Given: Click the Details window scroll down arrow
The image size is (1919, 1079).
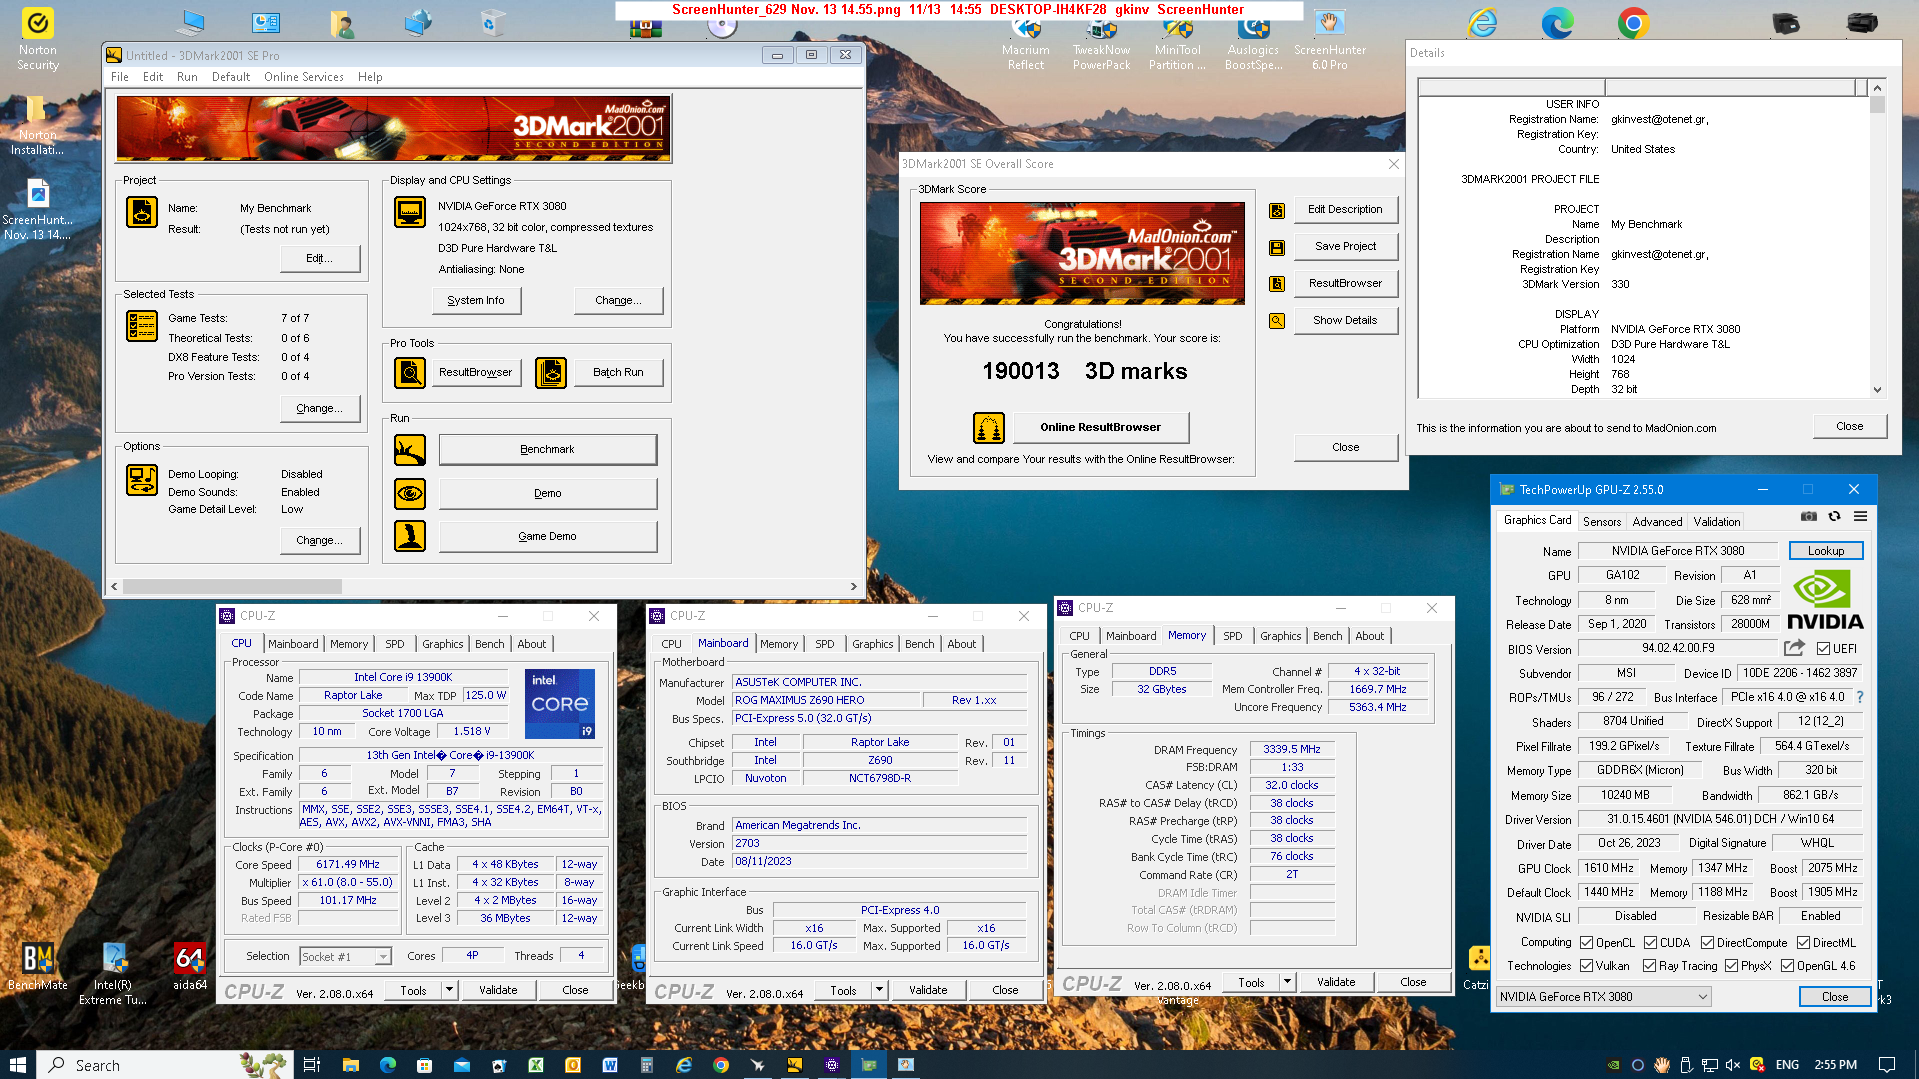Looking at the screenshot, I should (1877, 390).
